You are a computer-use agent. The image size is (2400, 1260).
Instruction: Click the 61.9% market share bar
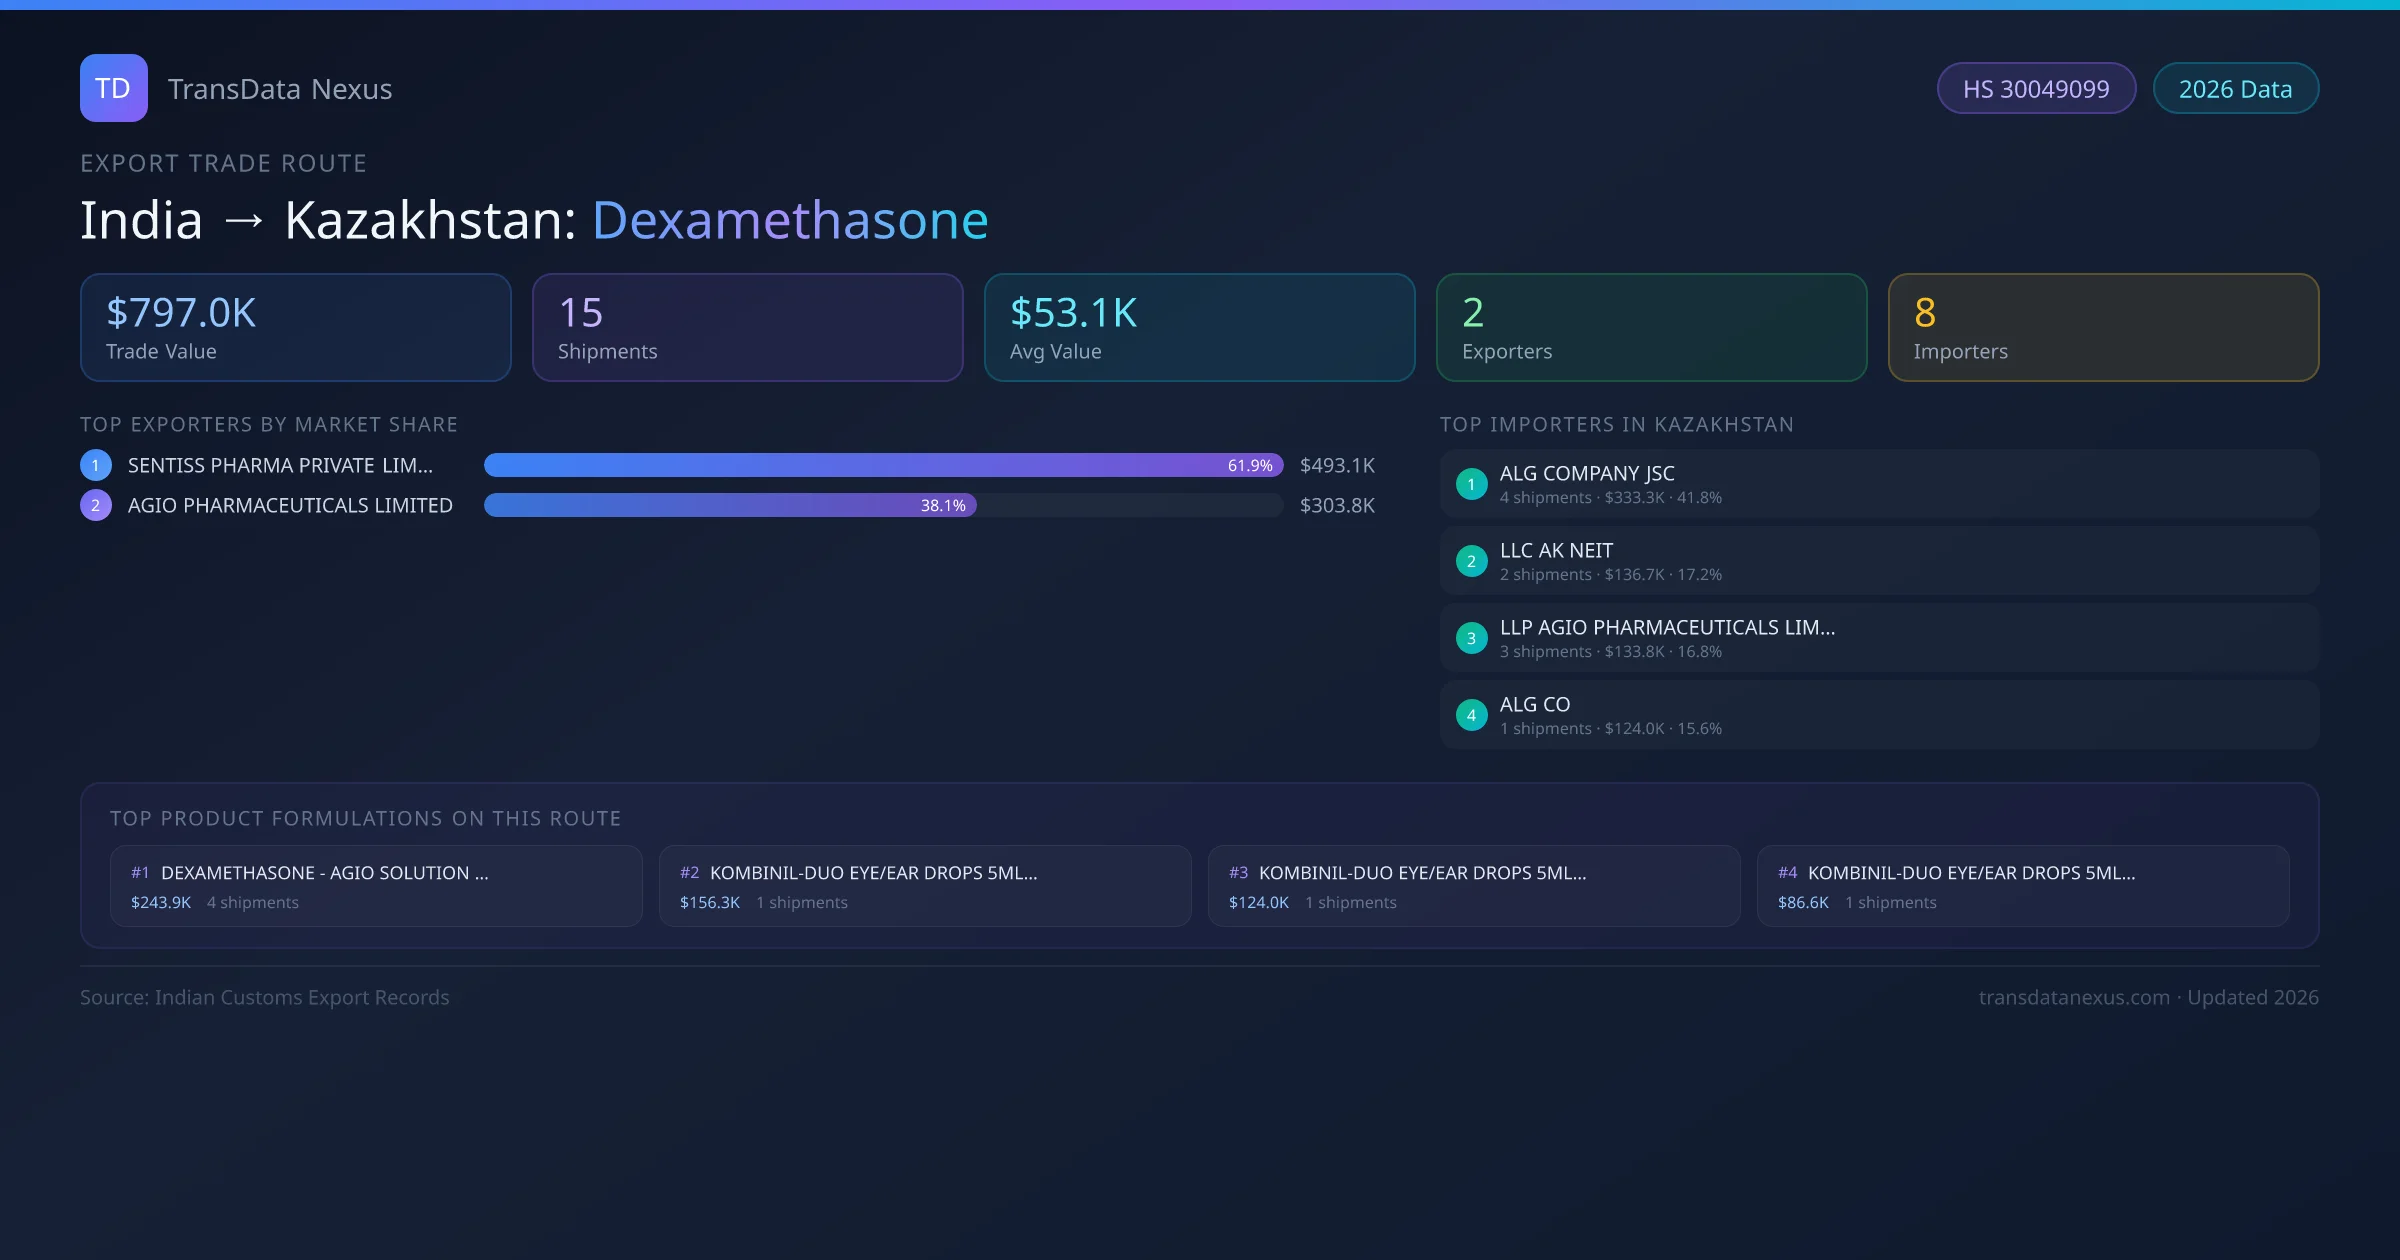882,465
